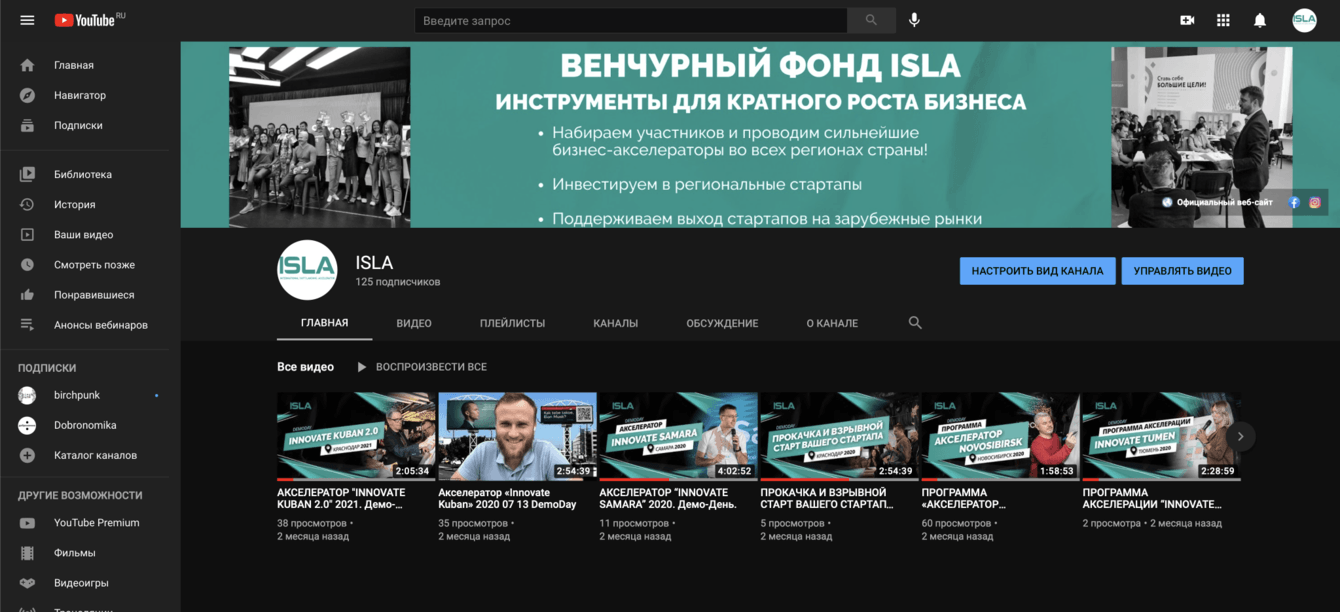Click the search magnifier button

[871, 20]
